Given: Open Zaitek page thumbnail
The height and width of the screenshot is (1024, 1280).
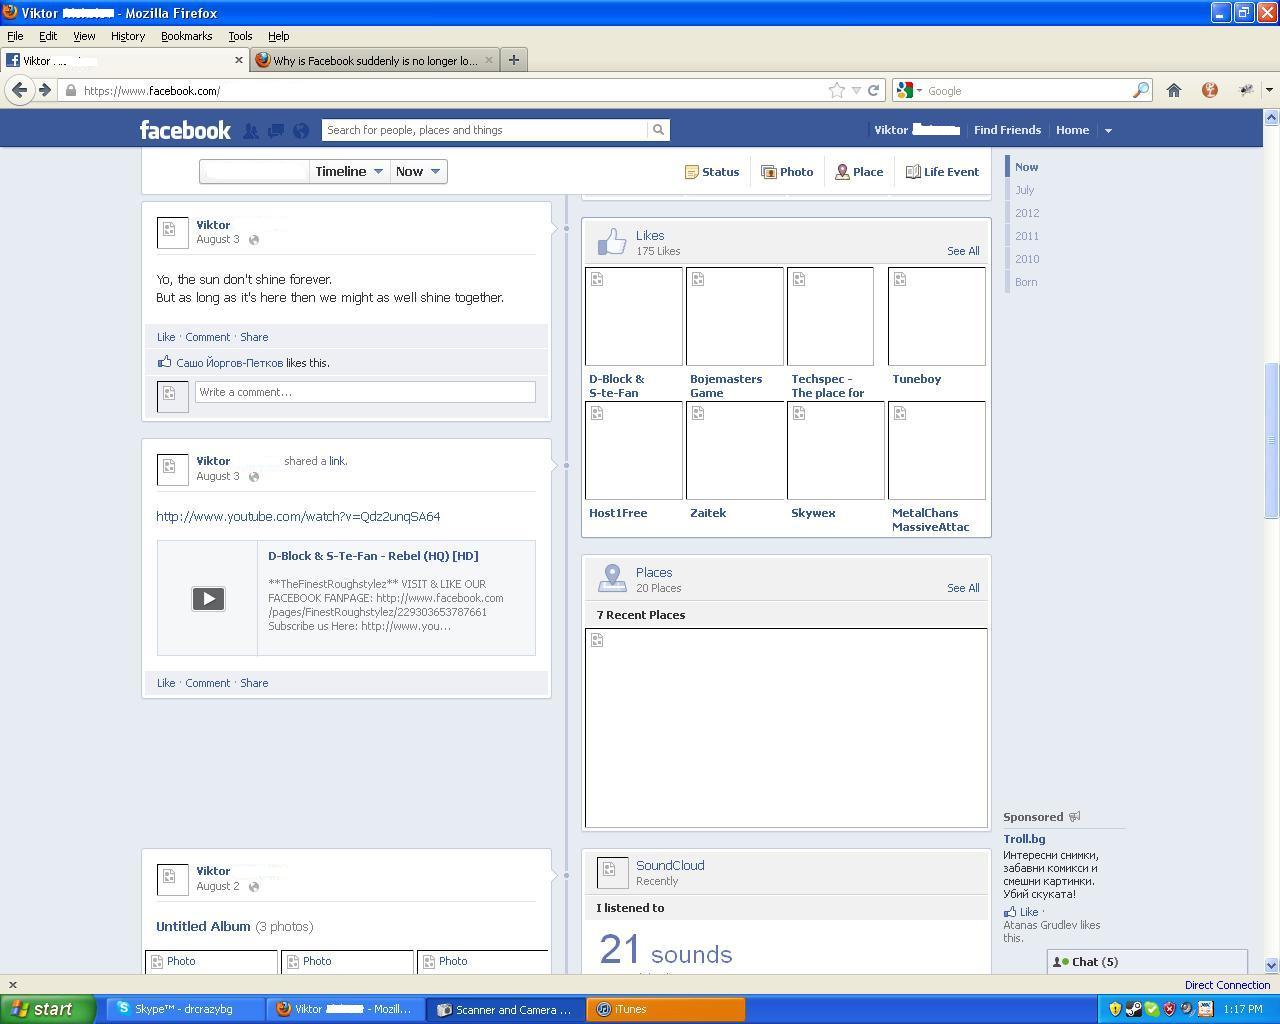Looking at the screenshot, I should pyautogui.click(x=735, y=450).
